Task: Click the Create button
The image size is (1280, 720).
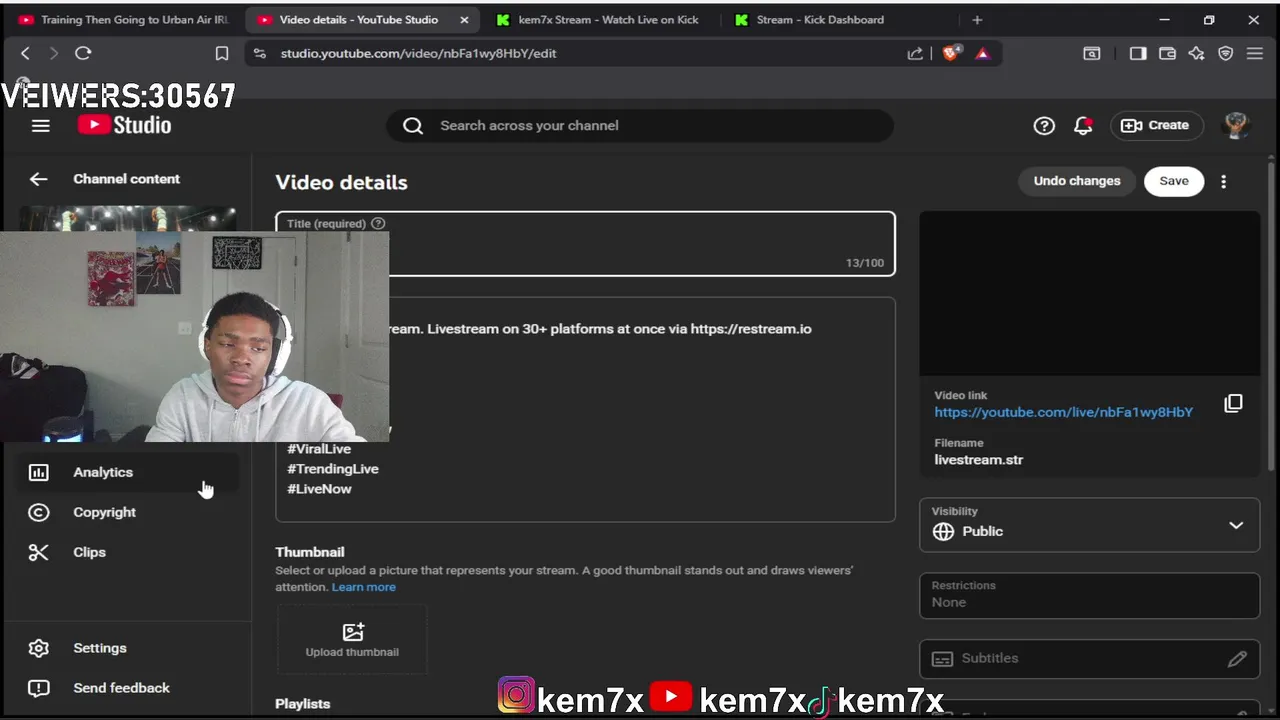Action: 1156,125
